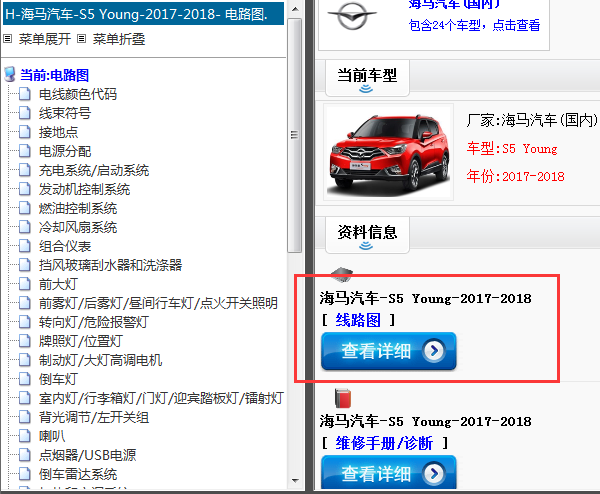600x494 pixels.
Task: Click the tree panel vertical scrollbar thumb
Action: click(x=295, y=135)
